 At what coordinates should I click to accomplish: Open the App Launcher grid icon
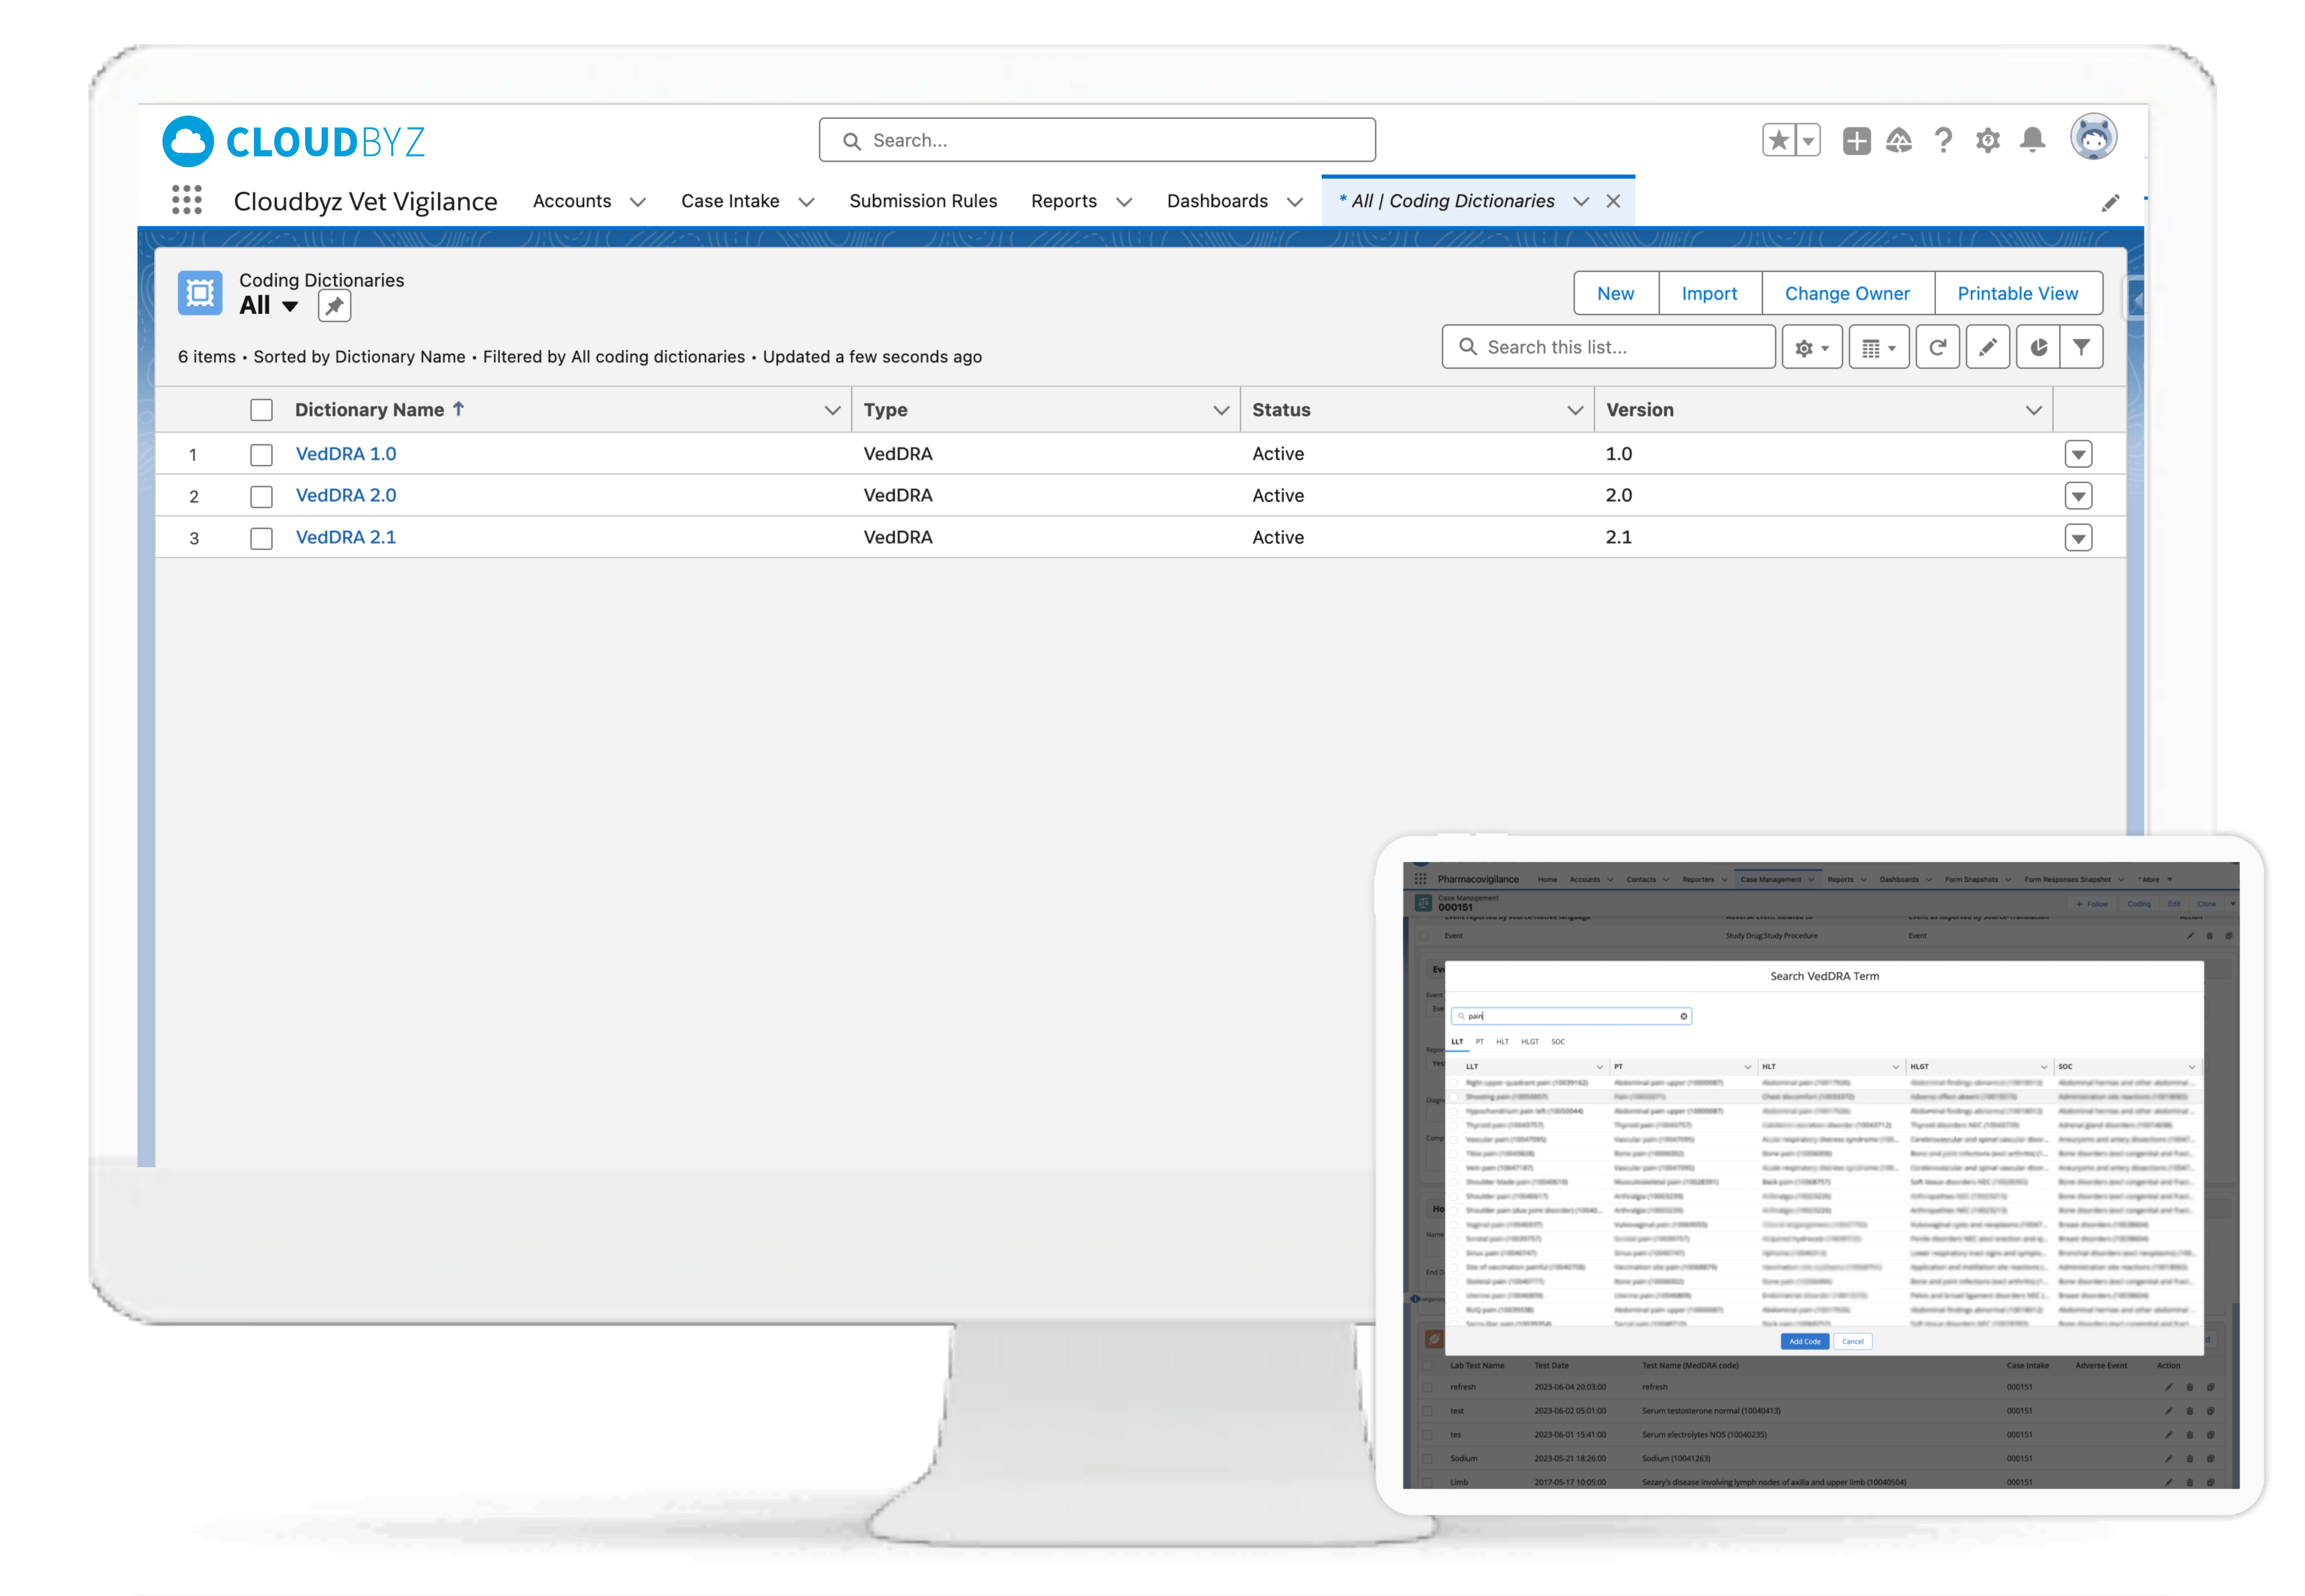click(187, 200)
